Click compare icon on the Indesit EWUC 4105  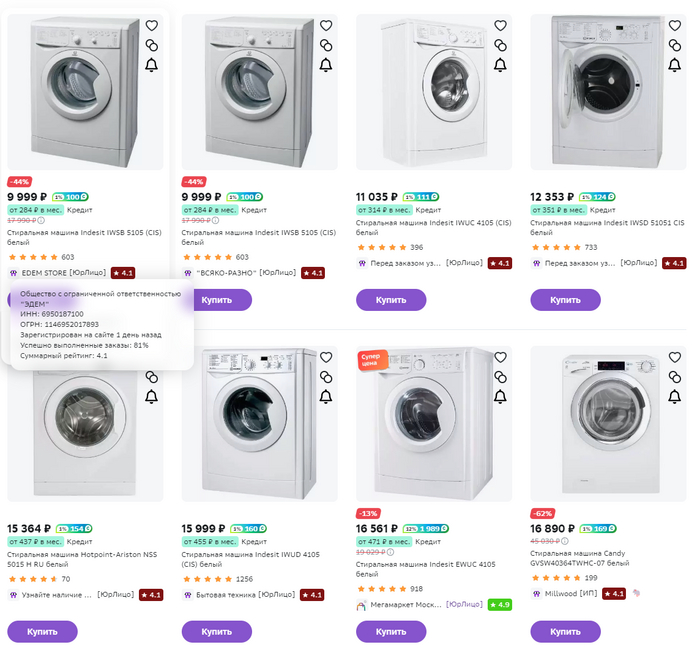501,377
